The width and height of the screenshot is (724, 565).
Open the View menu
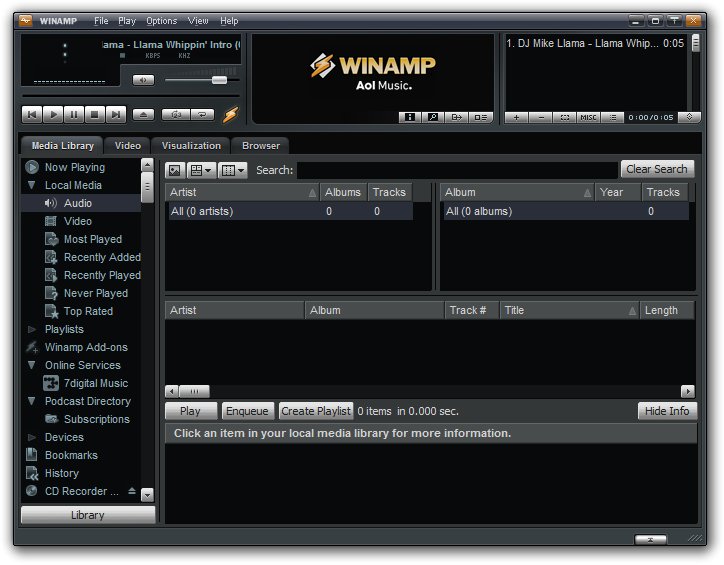198,21
